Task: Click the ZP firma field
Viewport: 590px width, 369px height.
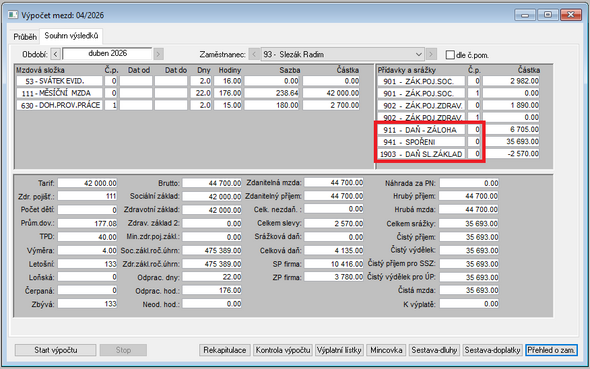Action: [334, 277]
